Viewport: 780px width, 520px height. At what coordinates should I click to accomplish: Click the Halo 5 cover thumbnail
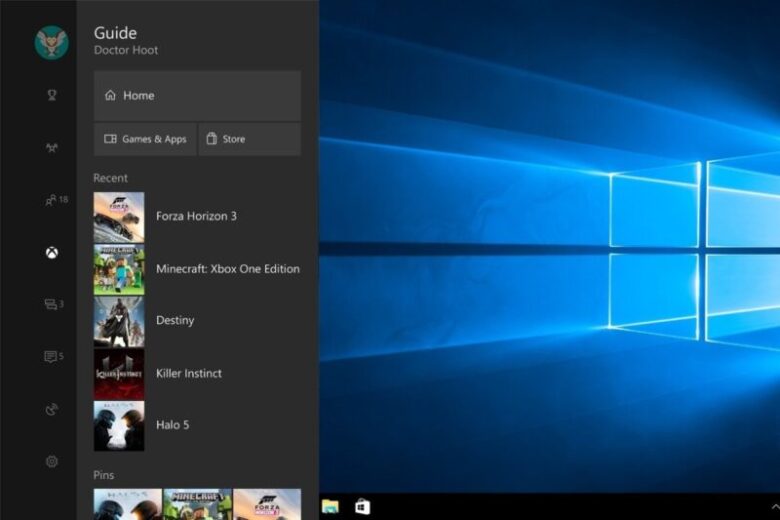pyautogui.click(x=119, y=426)
